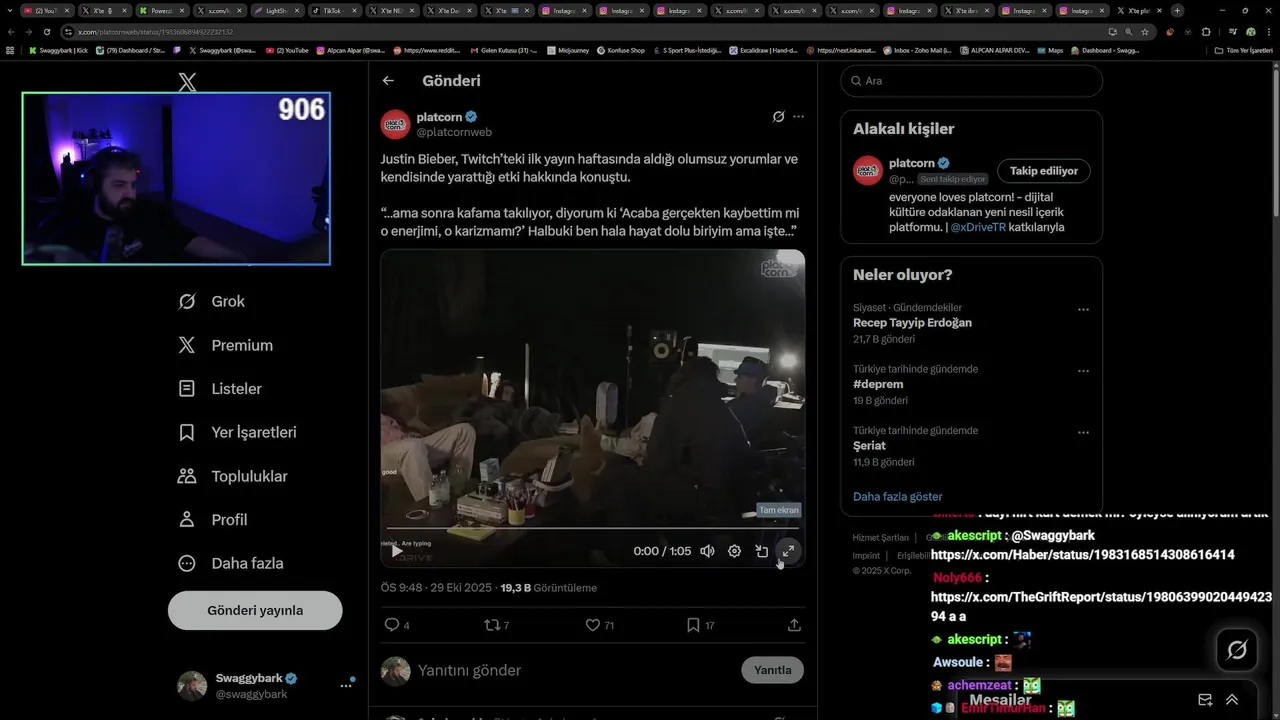Switch to the YouTube browser tab
Viewport: 1280px width, 720px height.
(x=46, y=10)
